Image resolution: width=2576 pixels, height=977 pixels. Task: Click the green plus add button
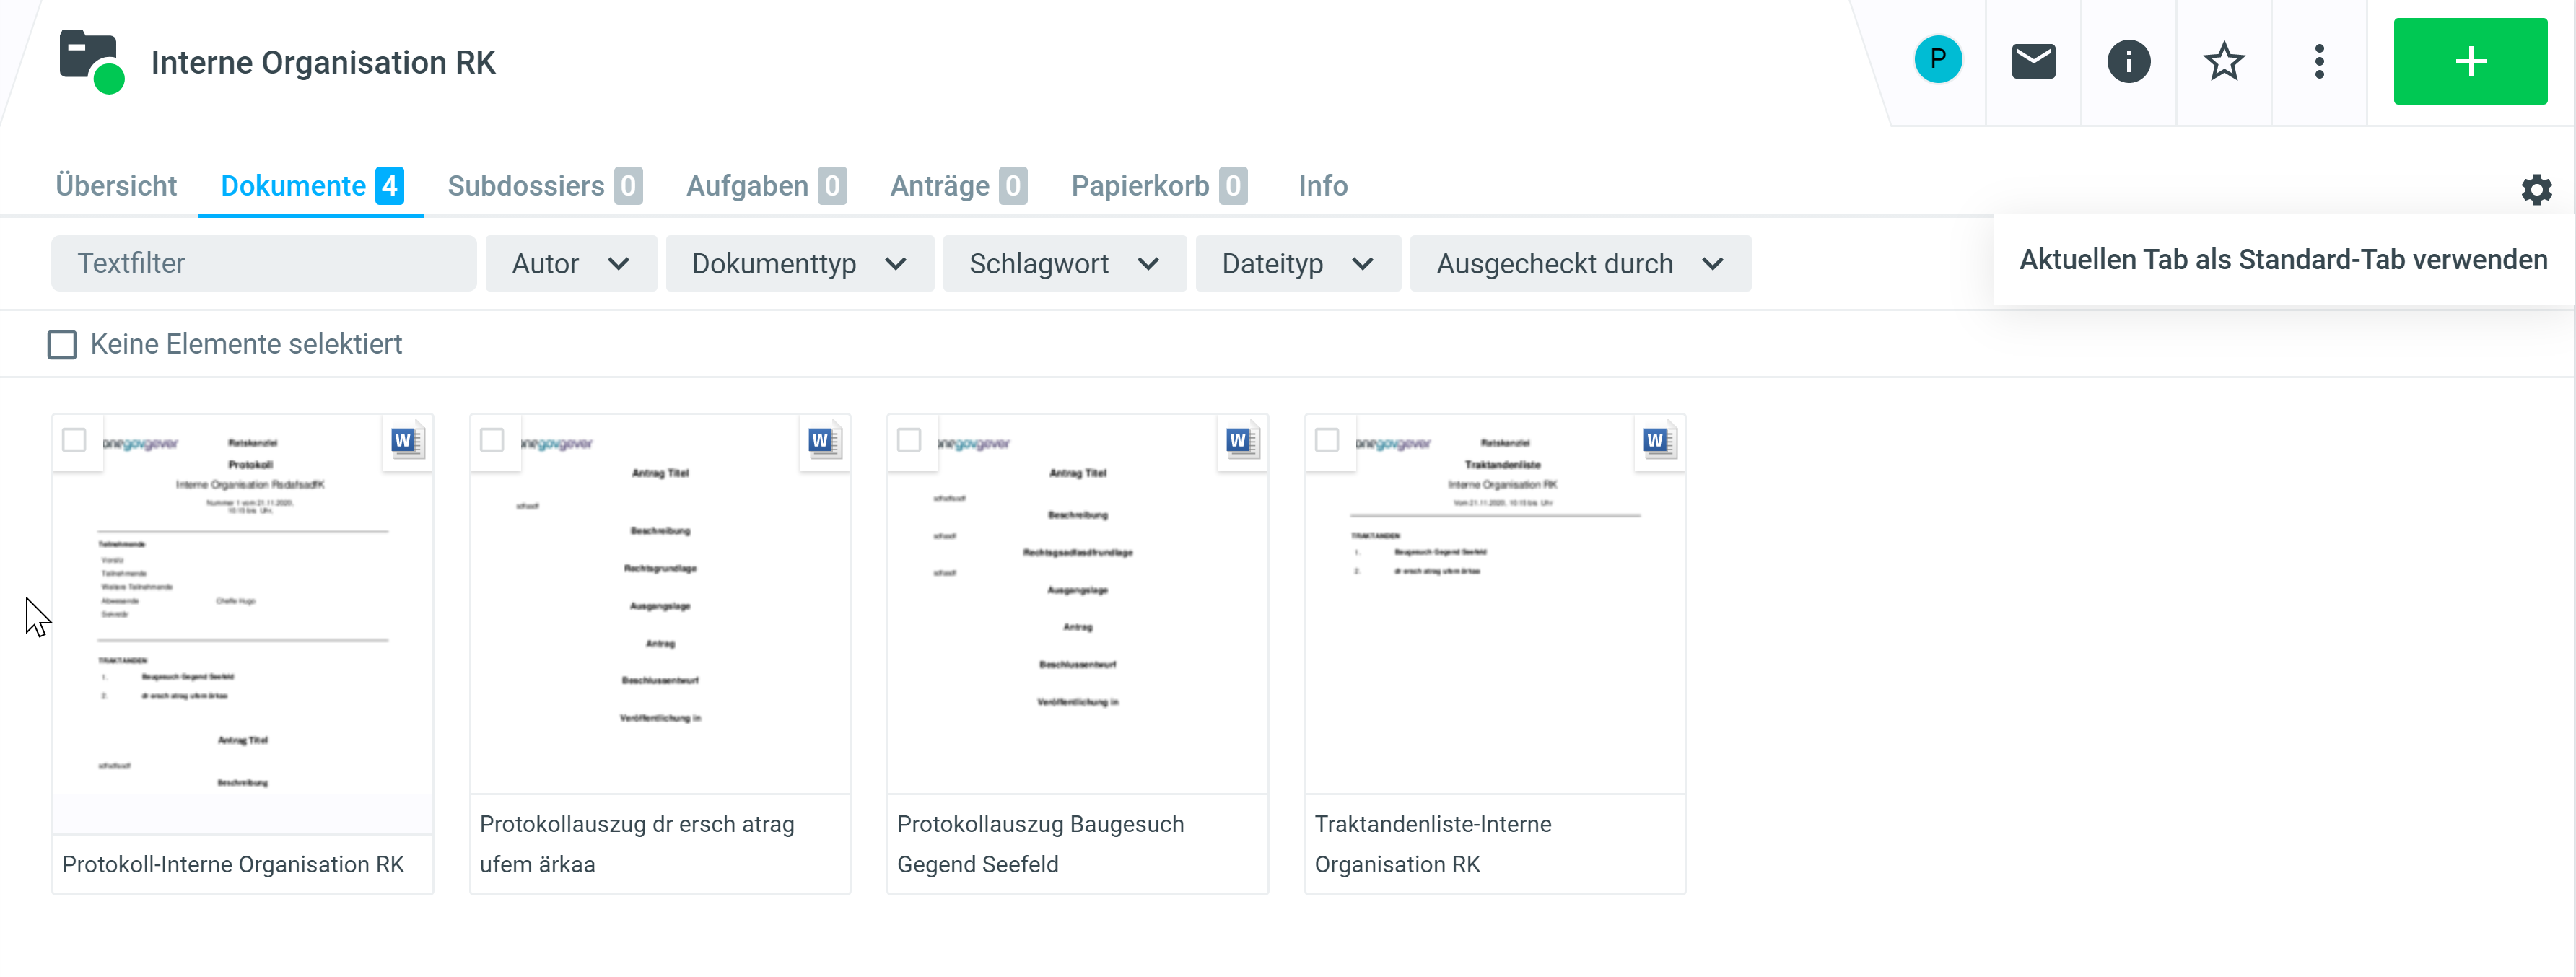(x=2469, y=61)
